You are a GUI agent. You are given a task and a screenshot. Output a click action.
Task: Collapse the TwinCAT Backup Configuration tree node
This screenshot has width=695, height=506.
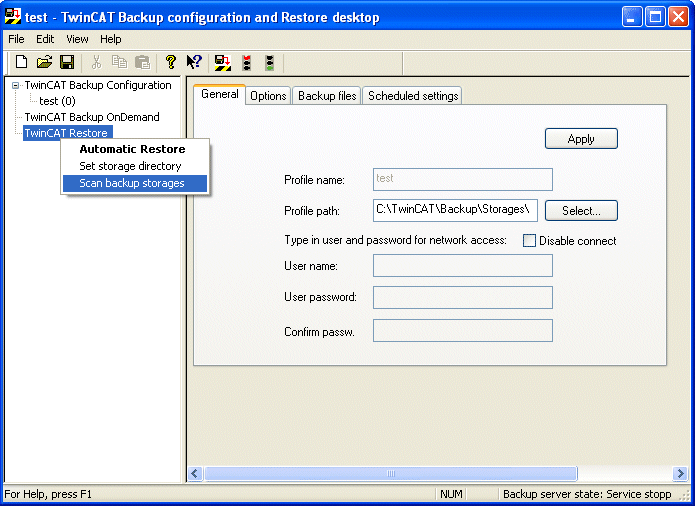16,86
